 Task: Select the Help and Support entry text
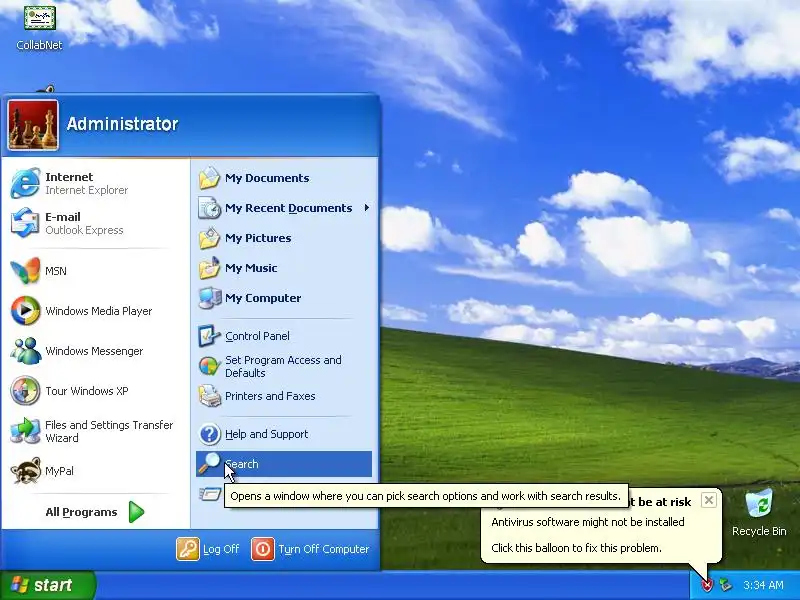click(266, 434)
